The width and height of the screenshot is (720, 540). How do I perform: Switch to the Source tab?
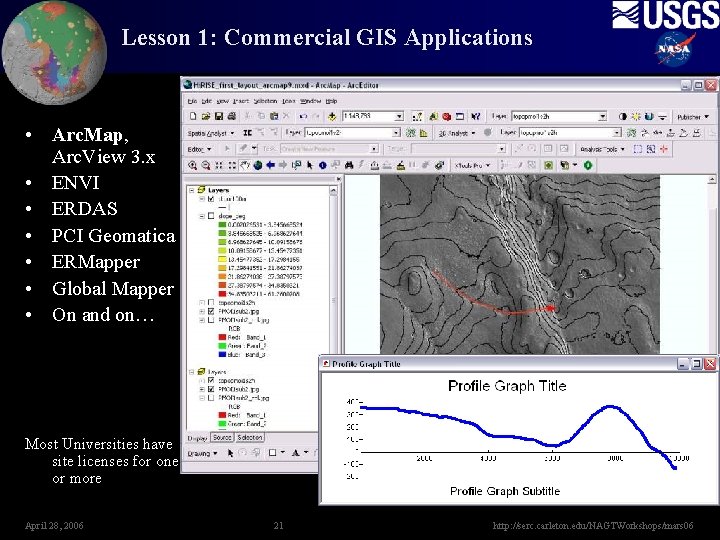pos(222,438)
